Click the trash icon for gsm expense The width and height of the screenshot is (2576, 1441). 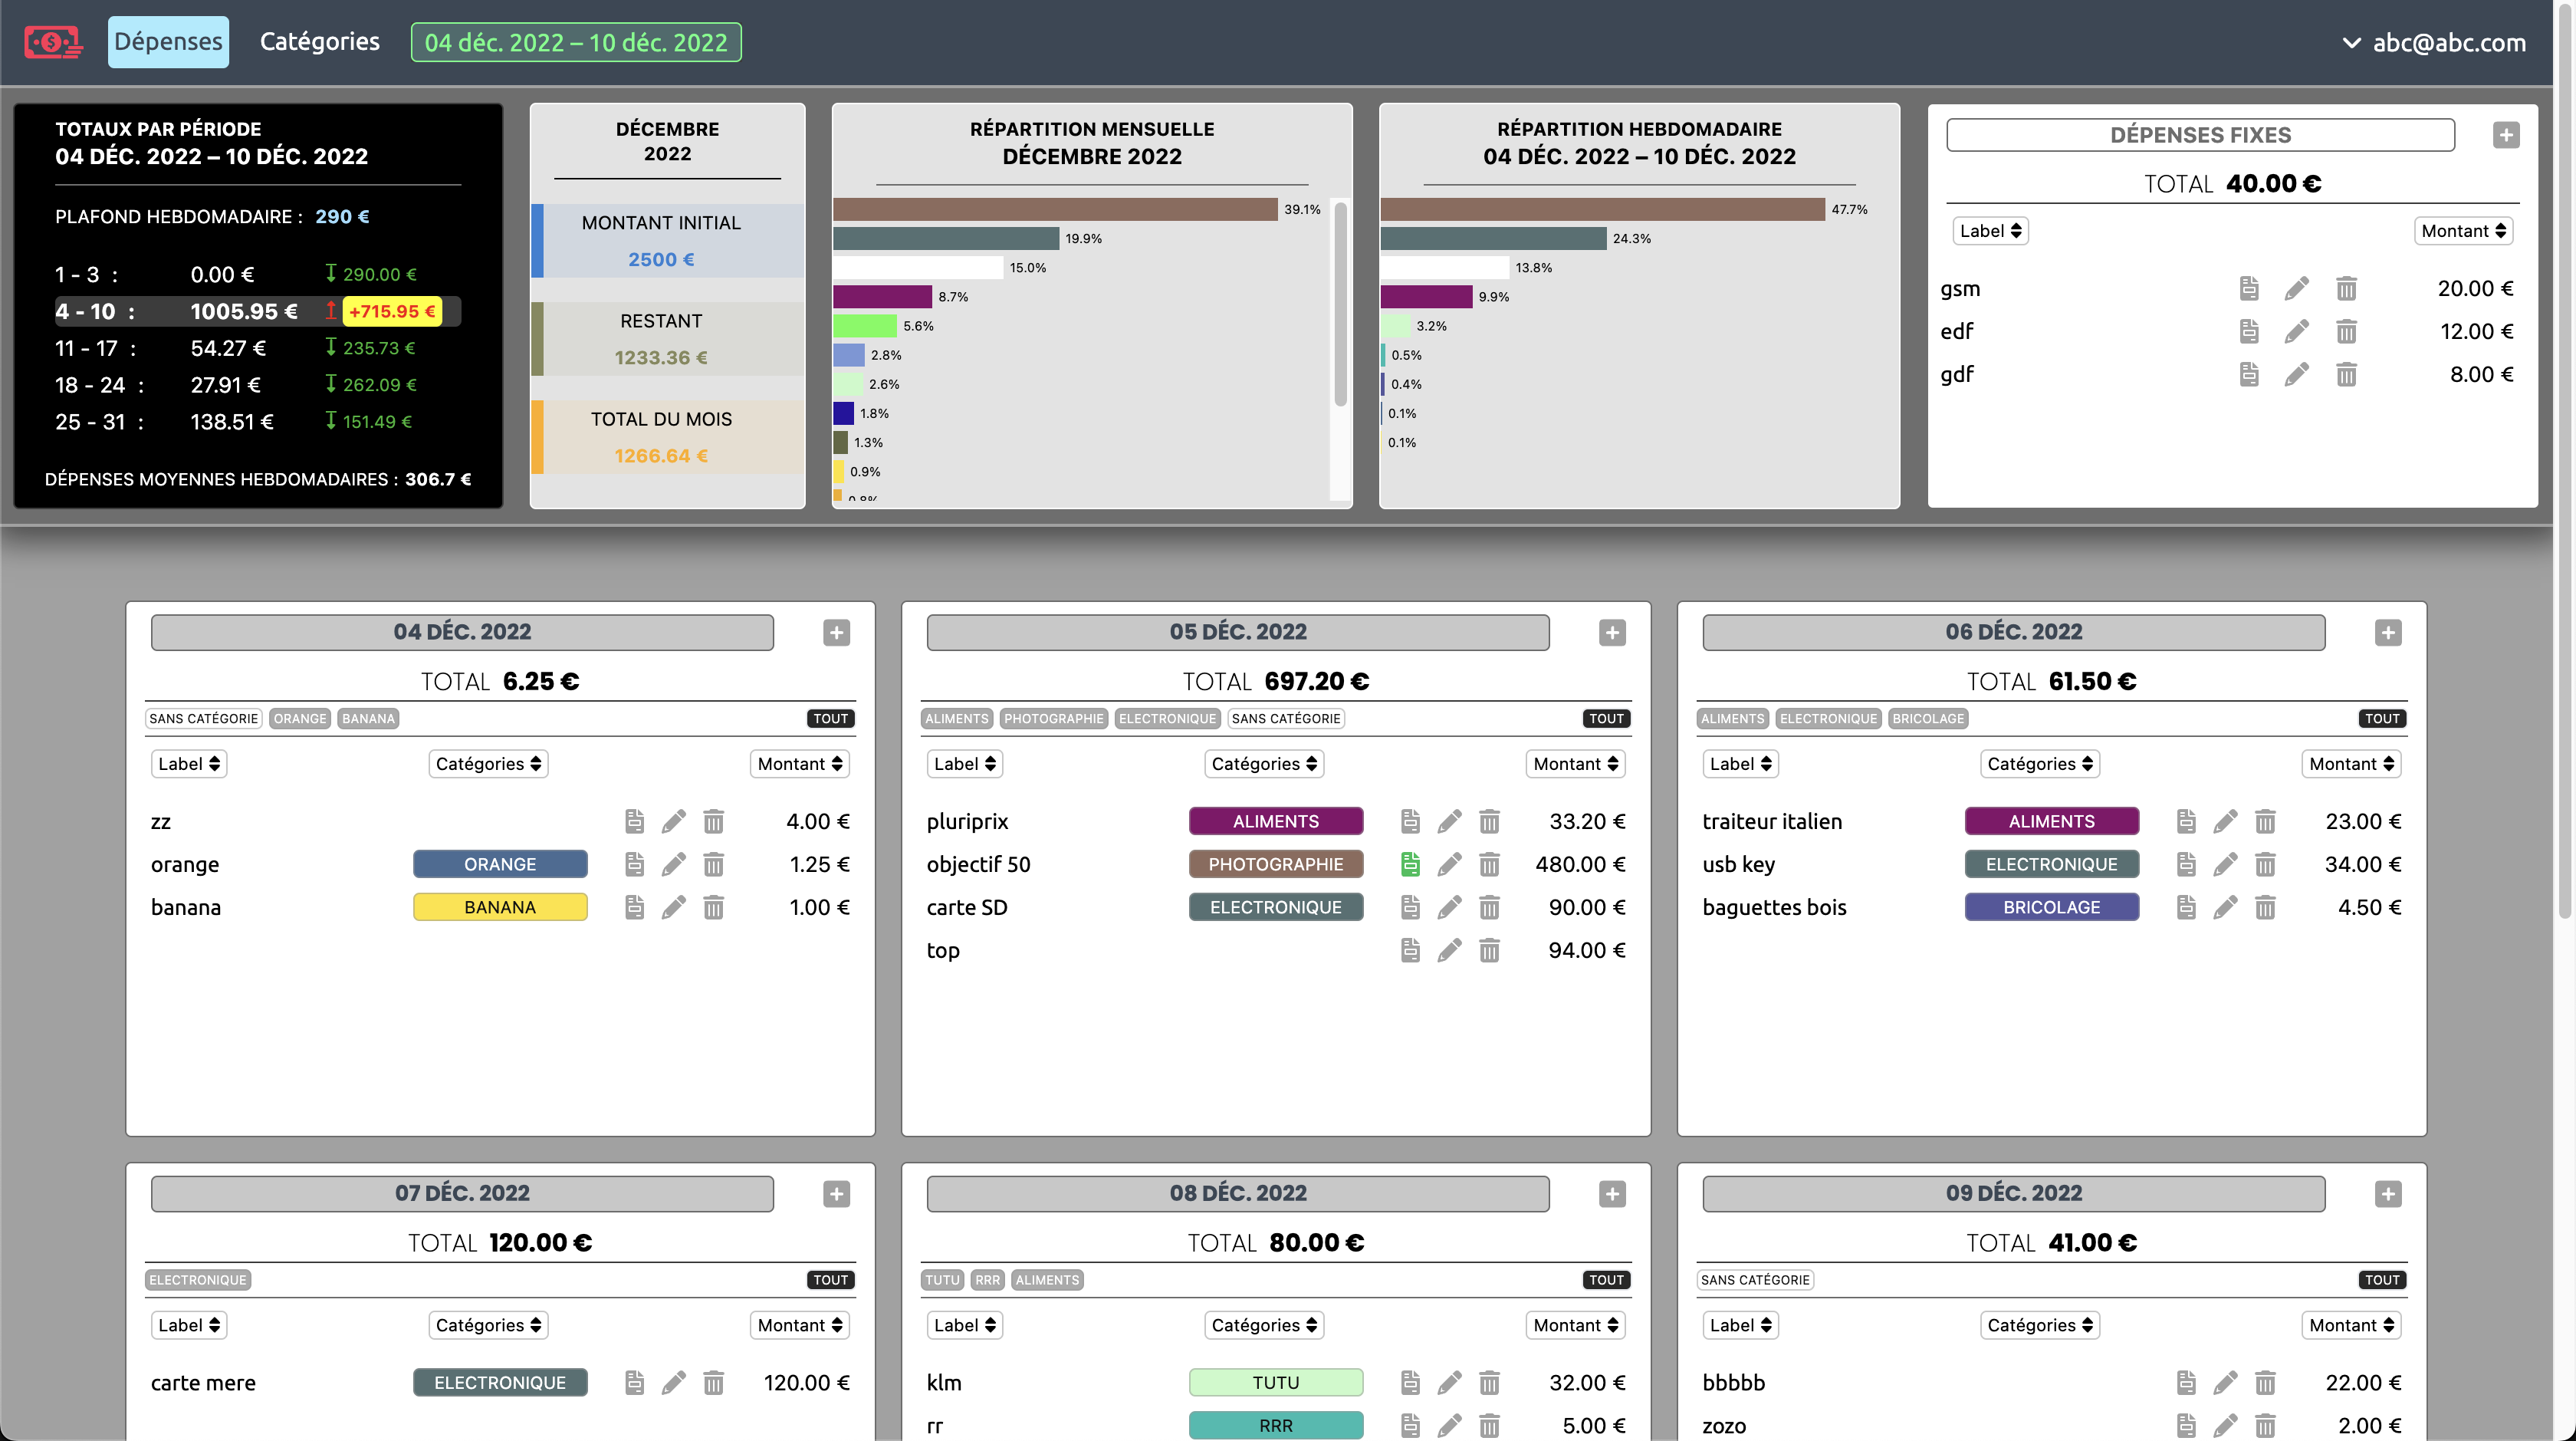(2346, 289)
